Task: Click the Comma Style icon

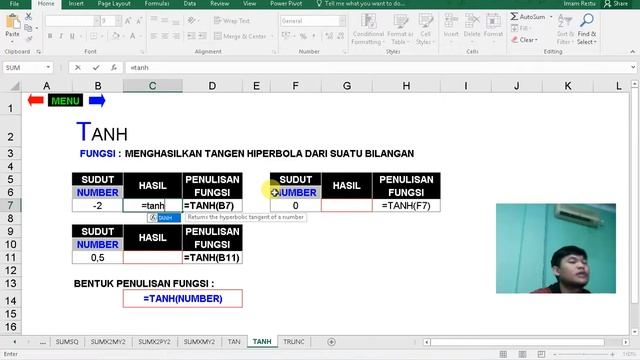Action: pos(314,36)
